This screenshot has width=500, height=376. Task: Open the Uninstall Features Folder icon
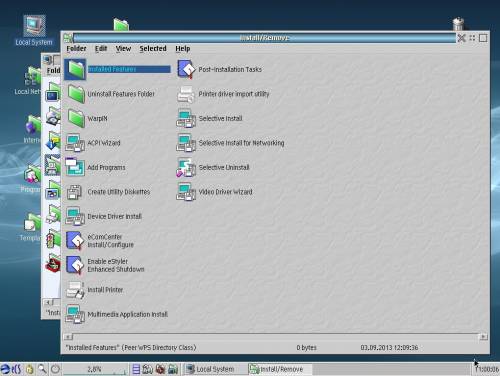[75, 94]
